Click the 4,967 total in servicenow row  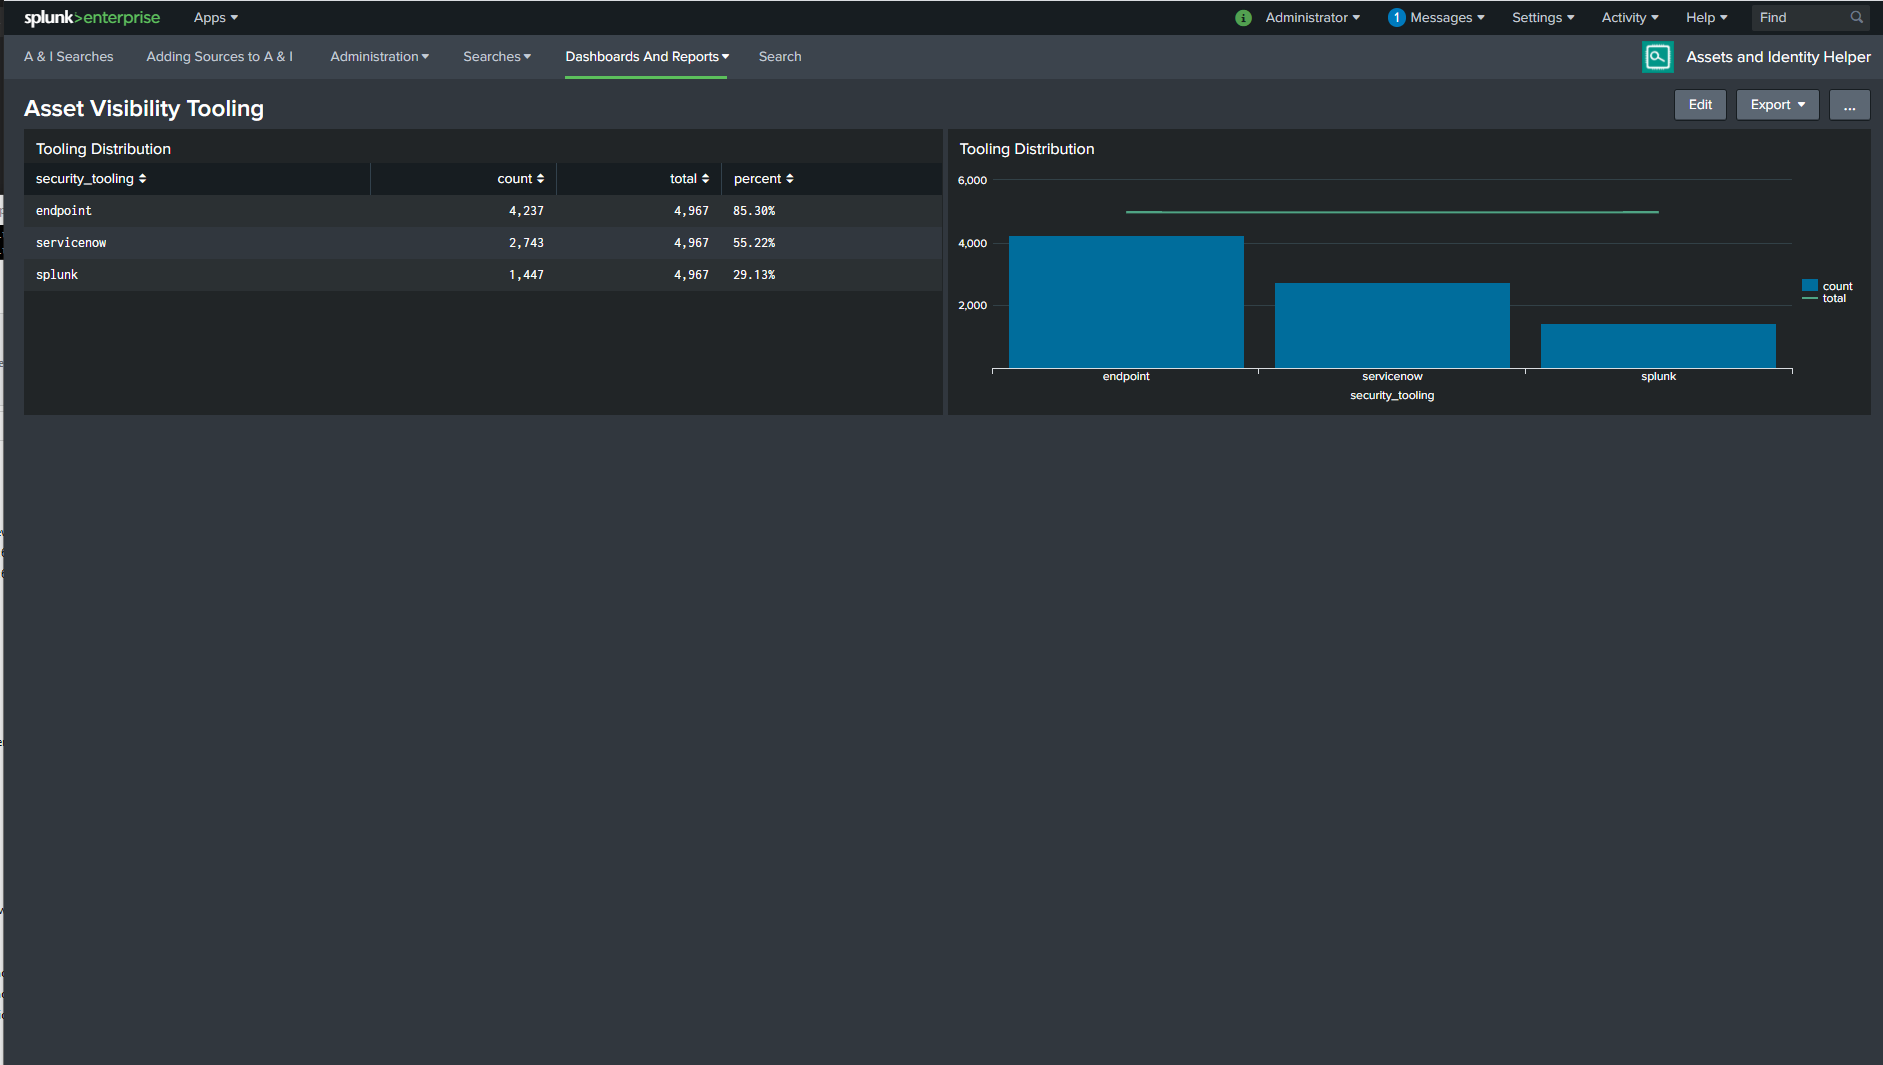pyautogui.click(x=691, y=243)
